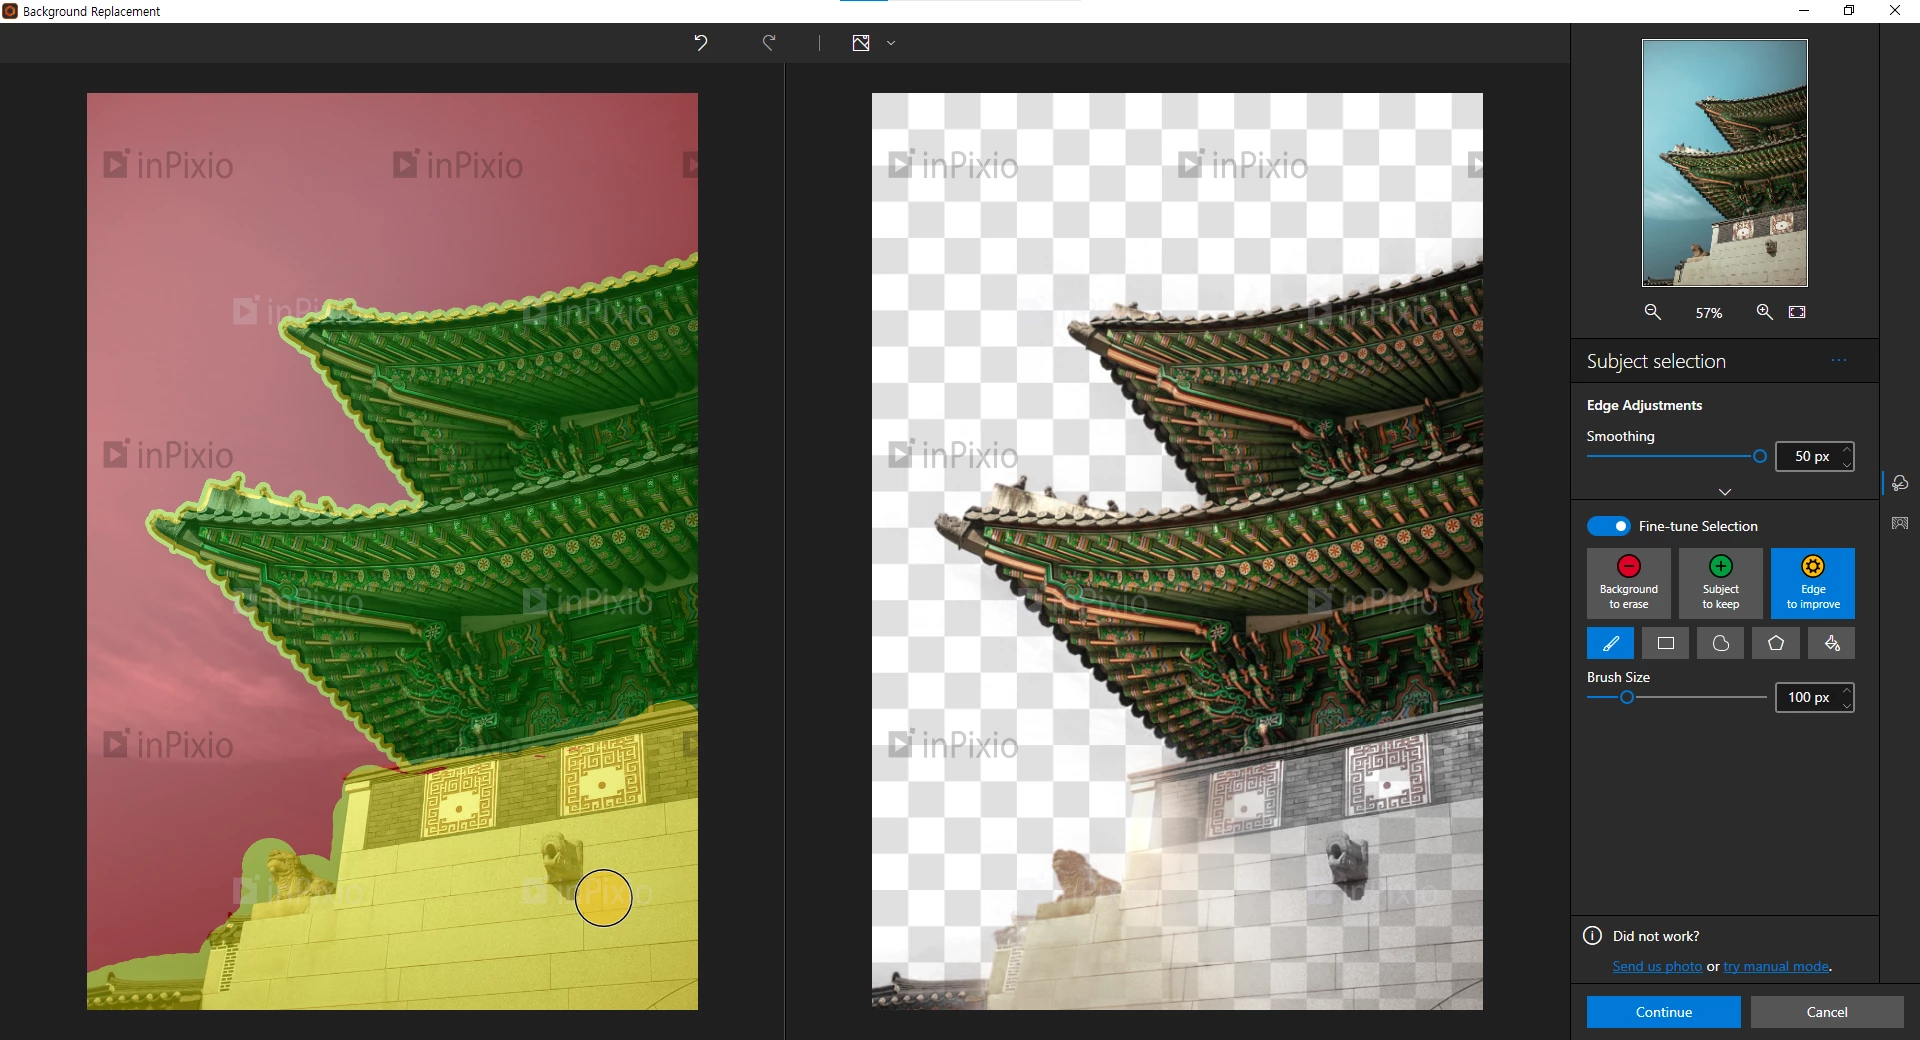Click the Cancel button
Image resolution: width=1920 pixels, height=1040 pixels.
click(x=1827, y=1012)
